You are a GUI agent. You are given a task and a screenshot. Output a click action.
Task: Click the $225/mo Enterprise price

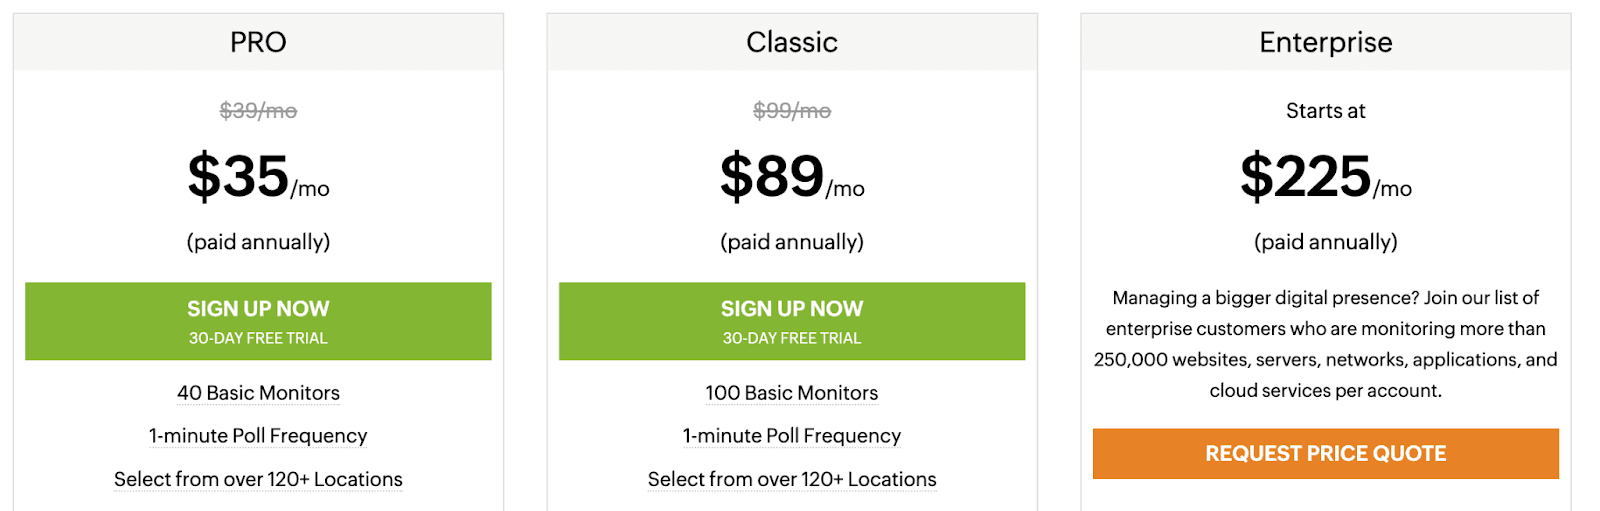[x=1325, y=177]
